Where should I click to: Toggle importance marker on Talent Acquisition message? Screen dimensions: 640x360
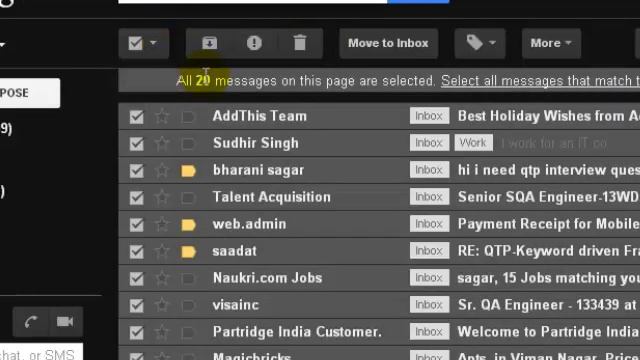188,198
